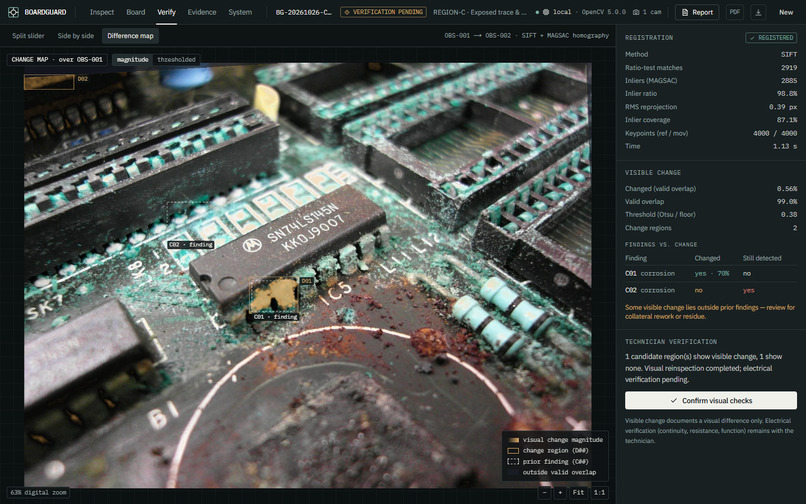Screen dimensions: 806x504
Task: Click the 63% digital zoom indicator
Action: 39,492
